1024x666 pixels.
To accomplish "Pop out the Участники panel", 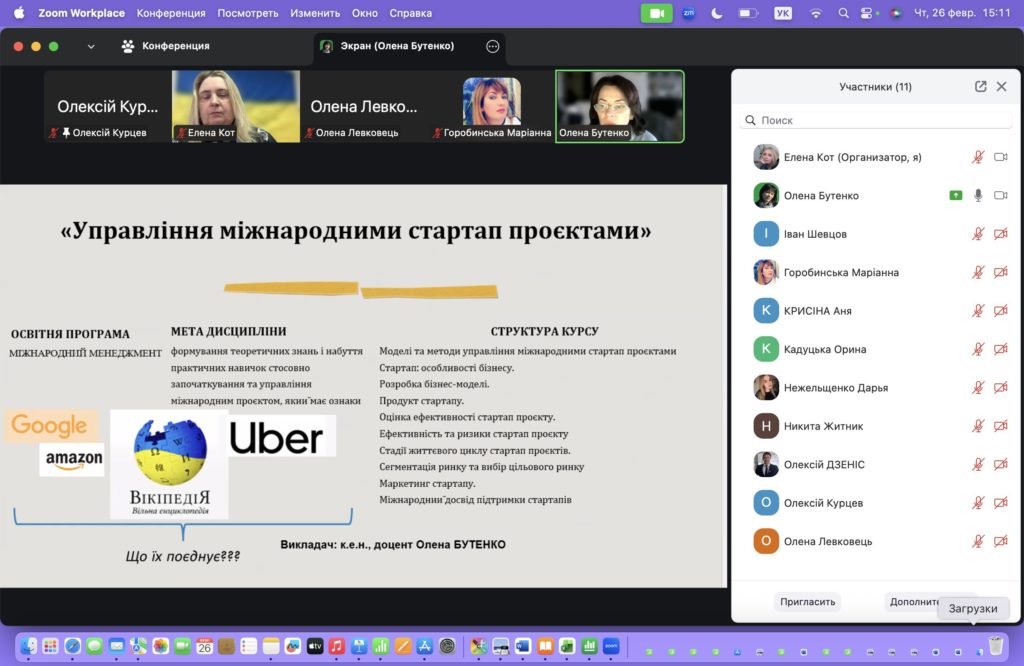I will pos(980,87).
